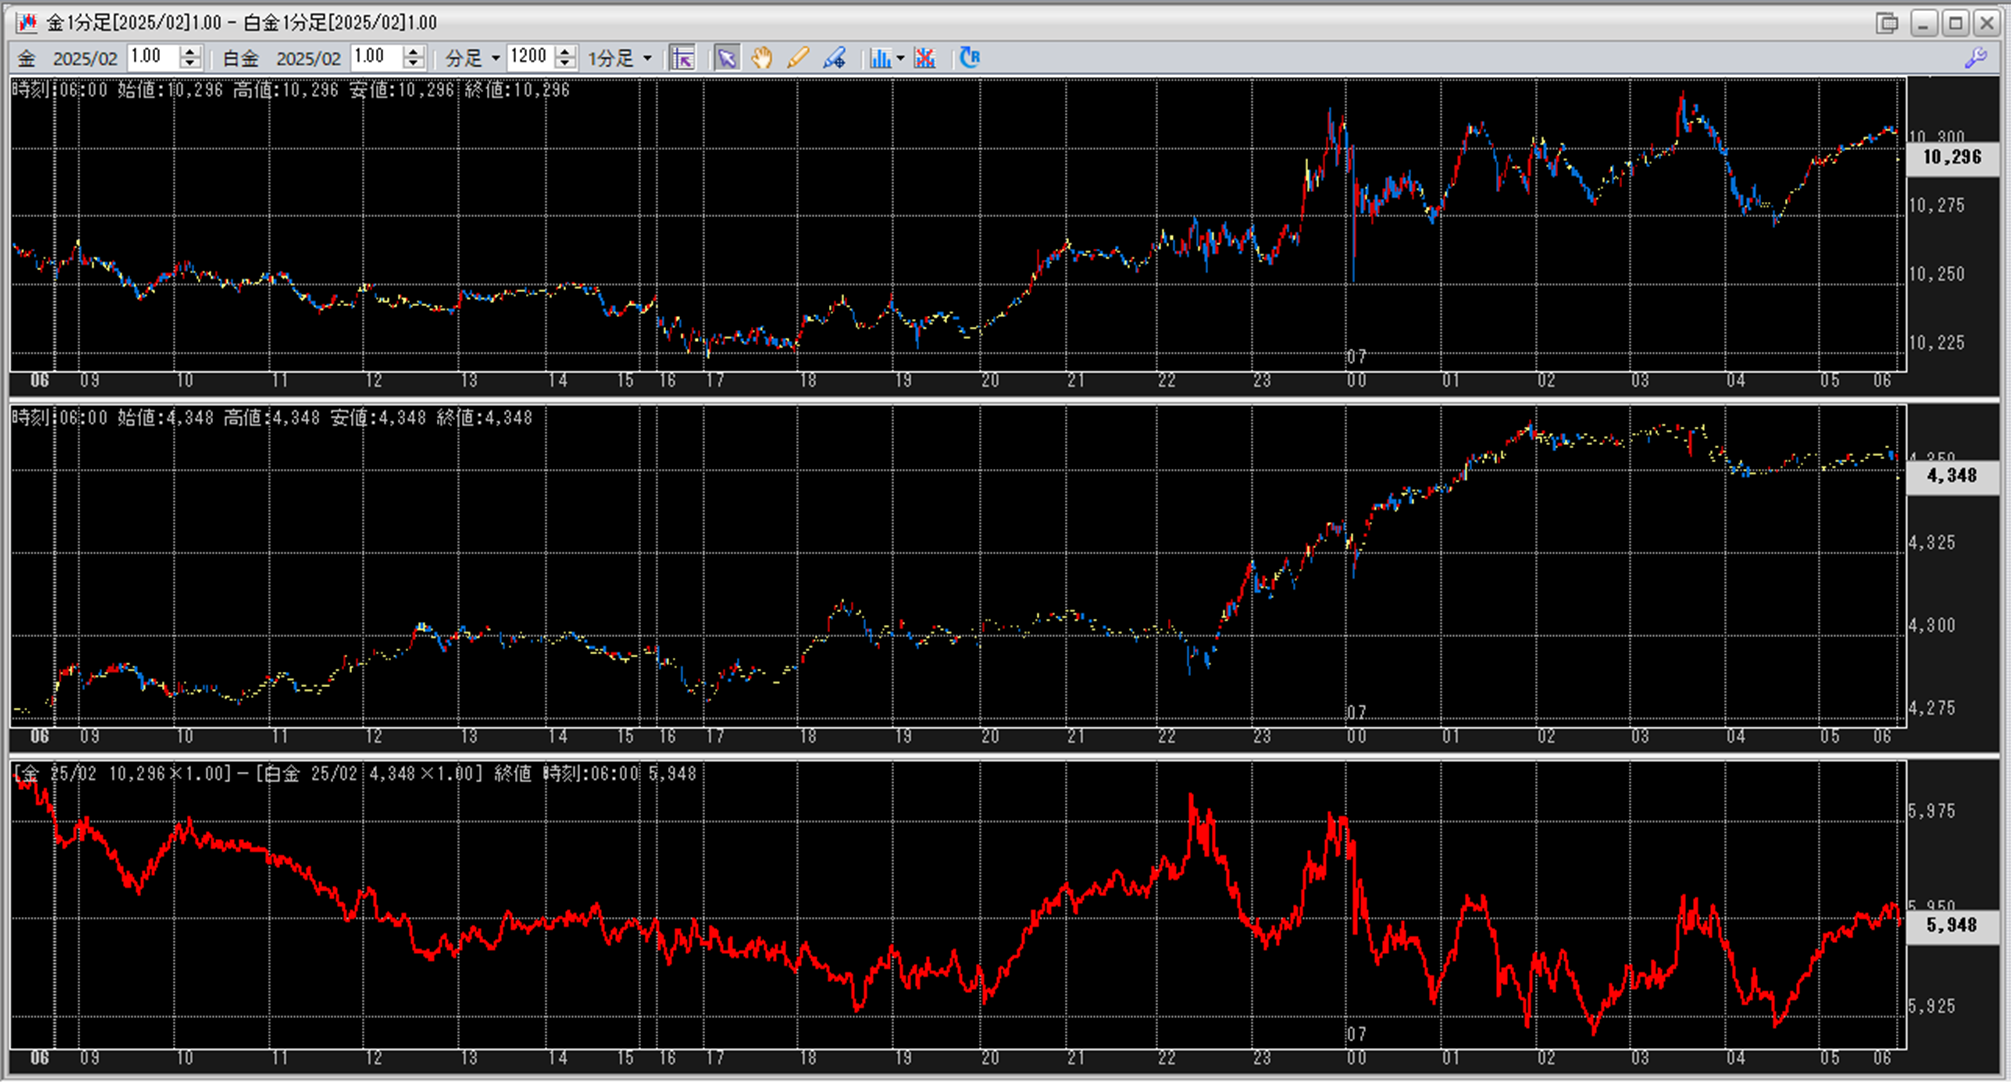This screenshot has height=1083, width=2011.
Task: Open the bar chart icon dropdown arrow
Action: coord(900,58)
